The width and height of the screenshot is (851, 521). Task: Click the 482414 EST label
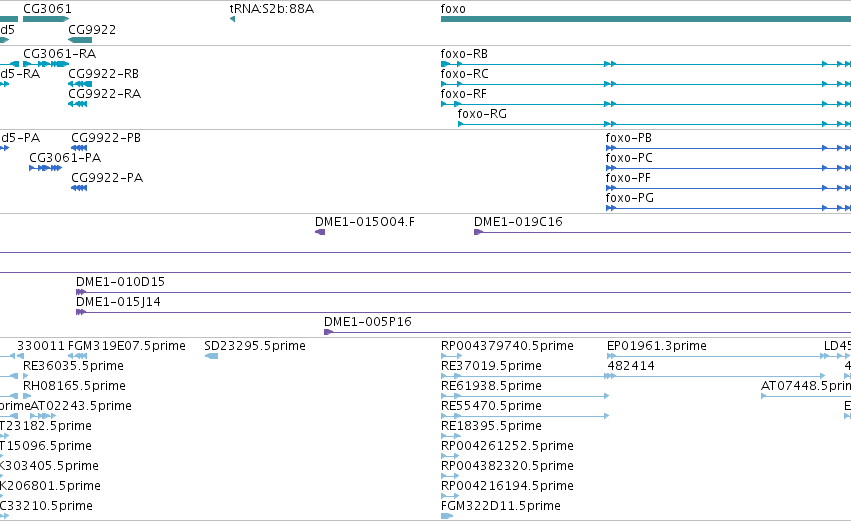(631, 366)
